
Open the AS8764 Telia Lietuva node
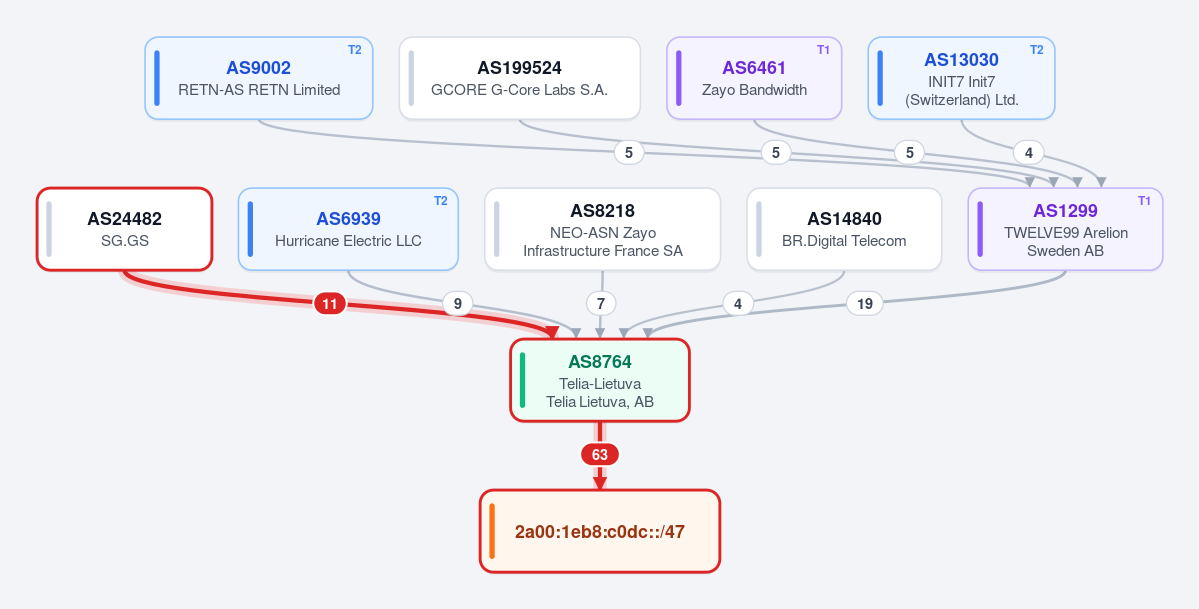tap(600, 380)
